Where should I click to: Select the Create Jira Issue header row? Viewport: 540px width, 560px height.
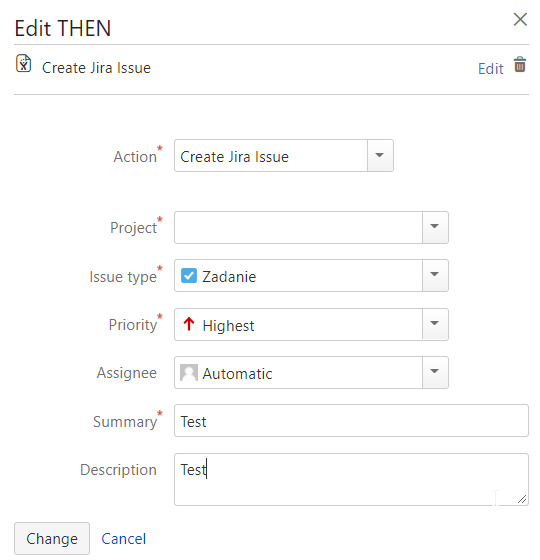[x=271, y=69]
